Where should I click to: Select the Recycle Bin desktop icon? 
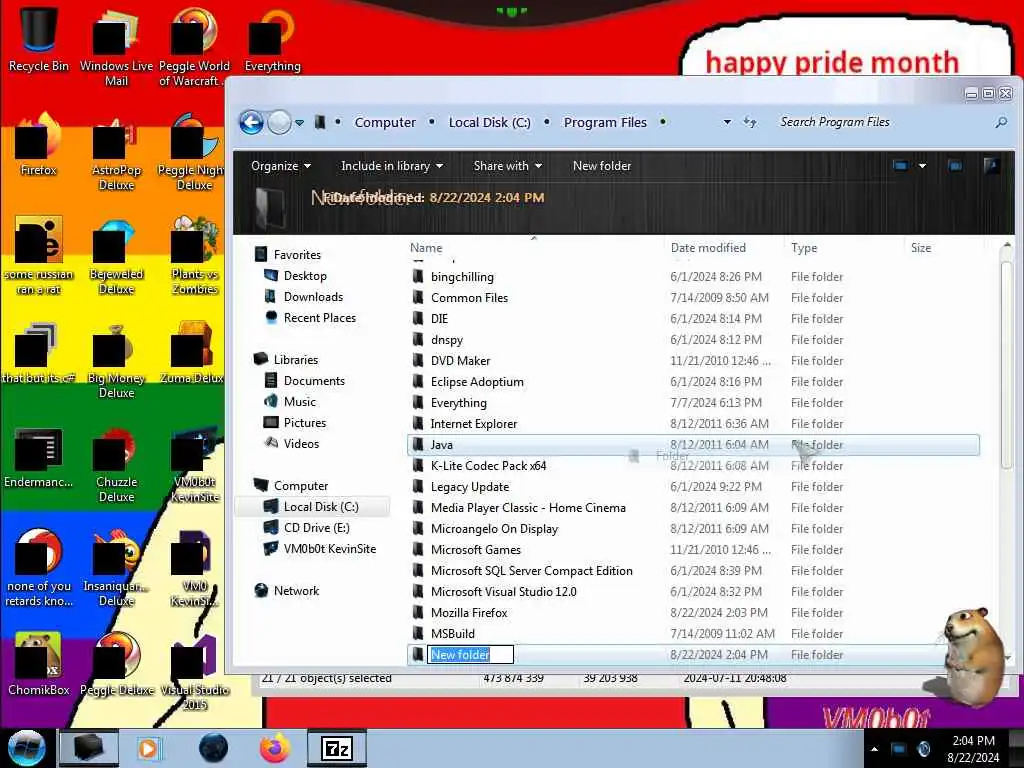click(x=39, y=39)
